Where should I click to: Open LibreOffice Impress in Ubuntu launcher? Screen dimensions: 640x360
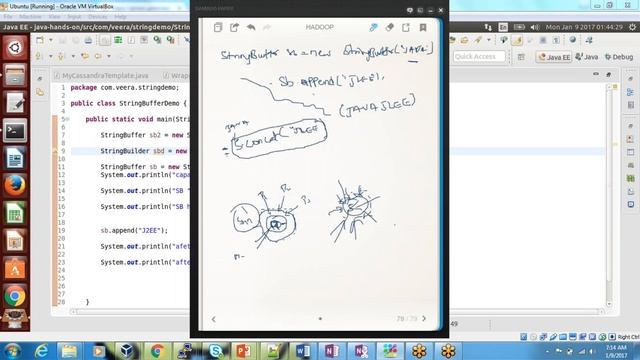(x=15, y=241)
